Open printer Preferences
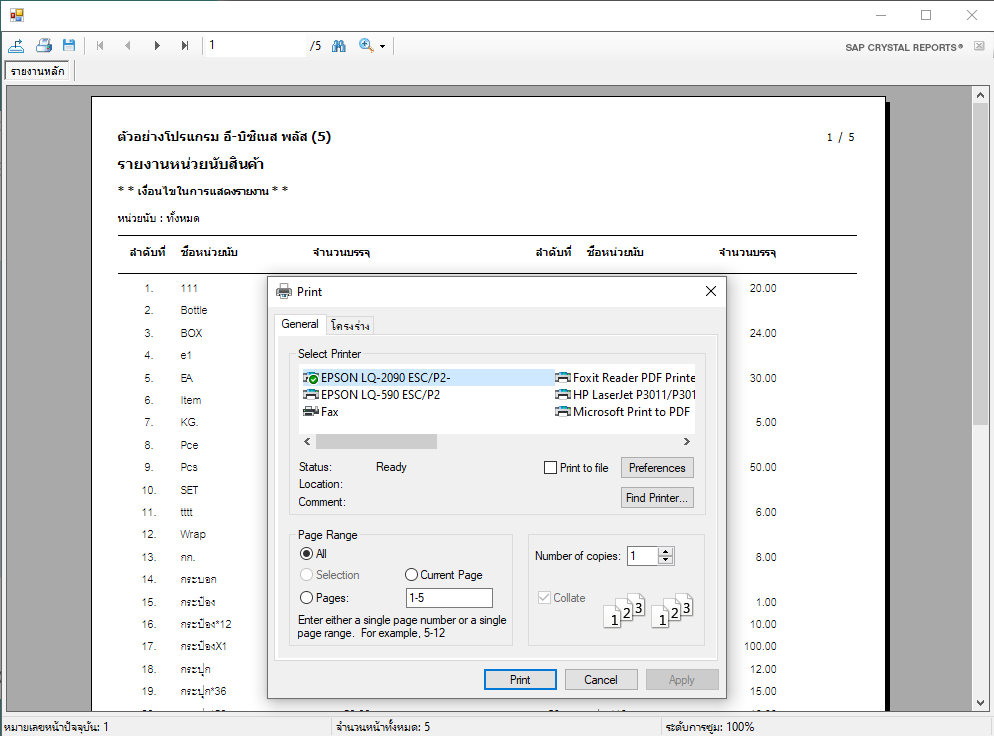The width and height of the screenshot is (994, 736). click(x=656, y=468)
